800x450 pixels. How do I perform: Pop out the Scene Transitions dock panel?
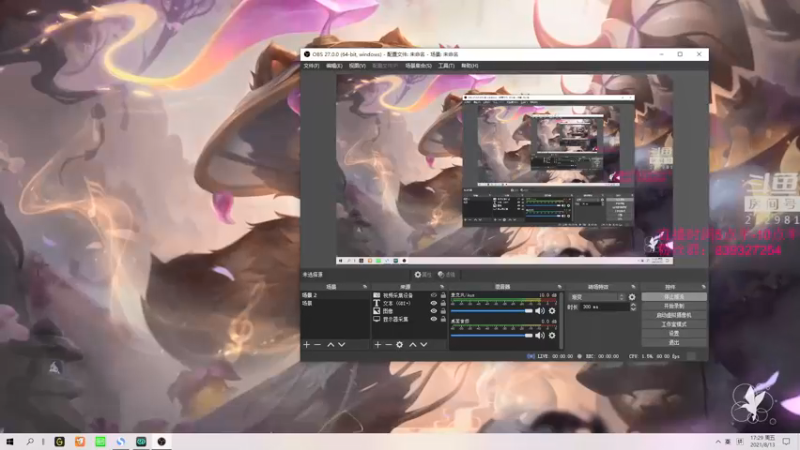[633, 287]
